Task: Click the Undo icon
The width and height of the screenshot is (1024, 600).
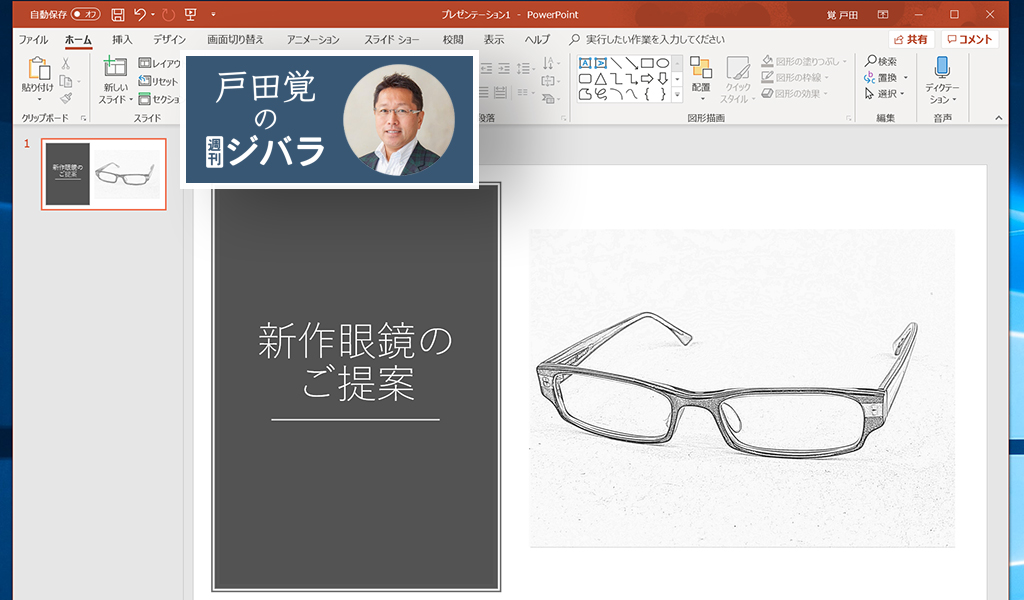Action: coord(139,14)
